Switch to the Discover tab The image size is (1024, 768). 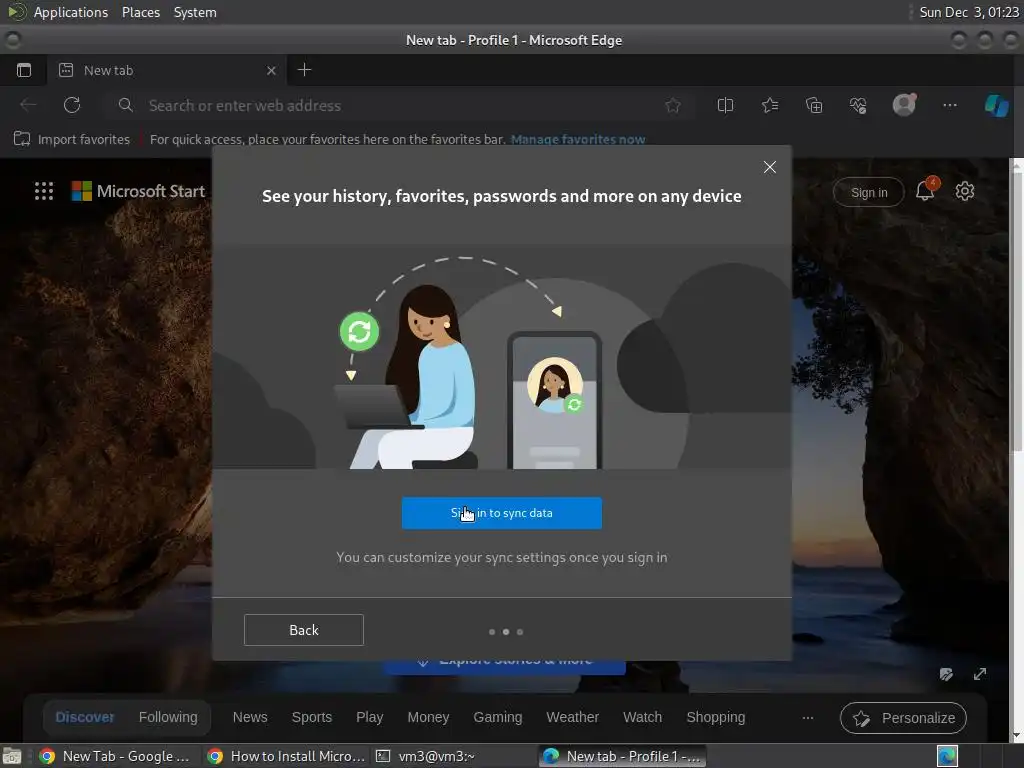tap(85, 717)
